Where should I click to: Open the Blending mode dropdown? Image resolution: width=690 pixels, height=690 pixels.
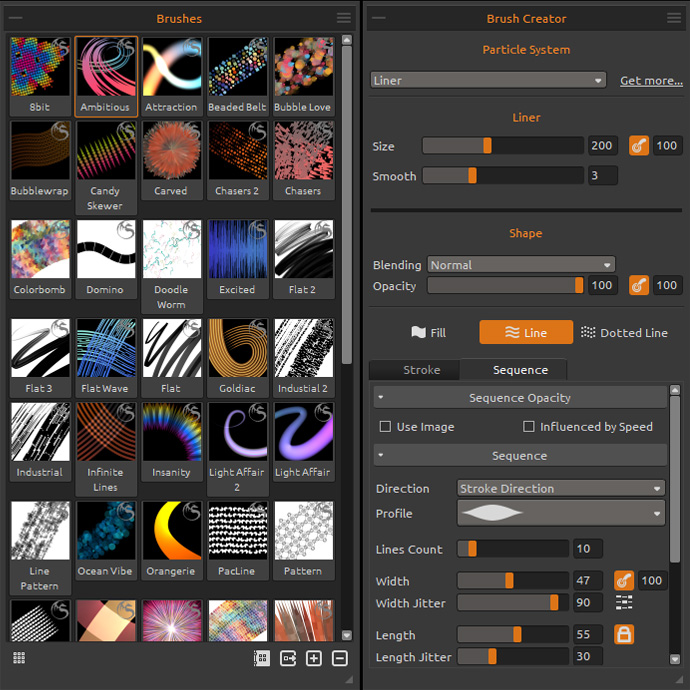point(521,265)
